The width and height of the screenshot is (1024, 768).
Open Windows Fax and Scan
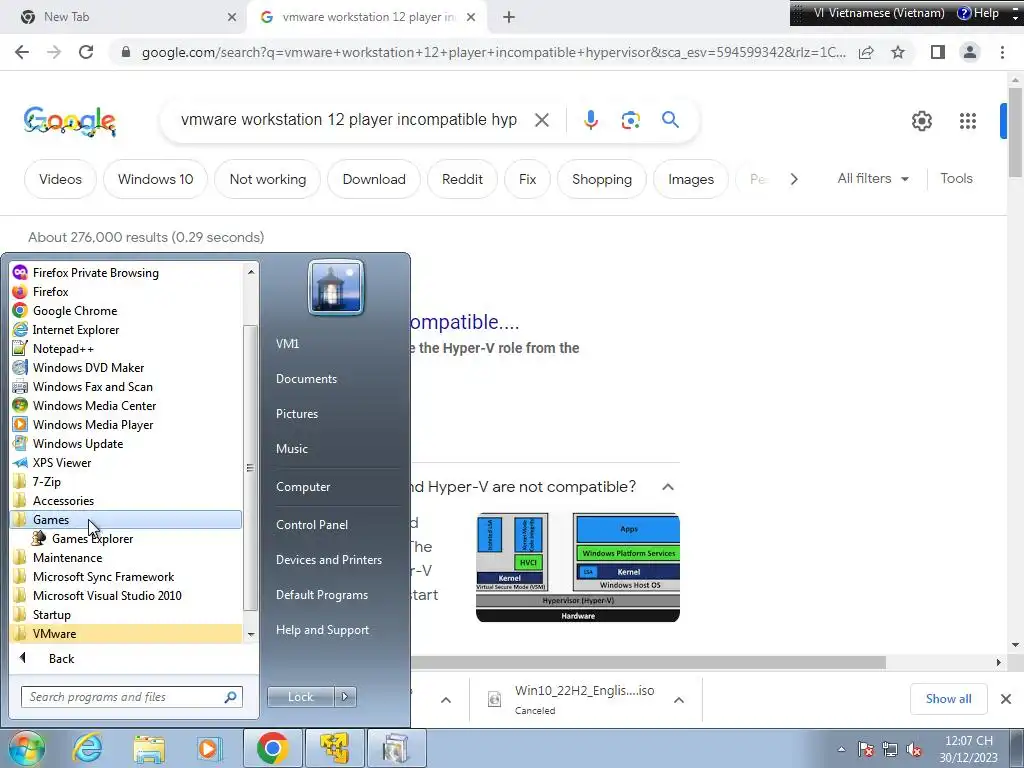[x=92, y=387]
